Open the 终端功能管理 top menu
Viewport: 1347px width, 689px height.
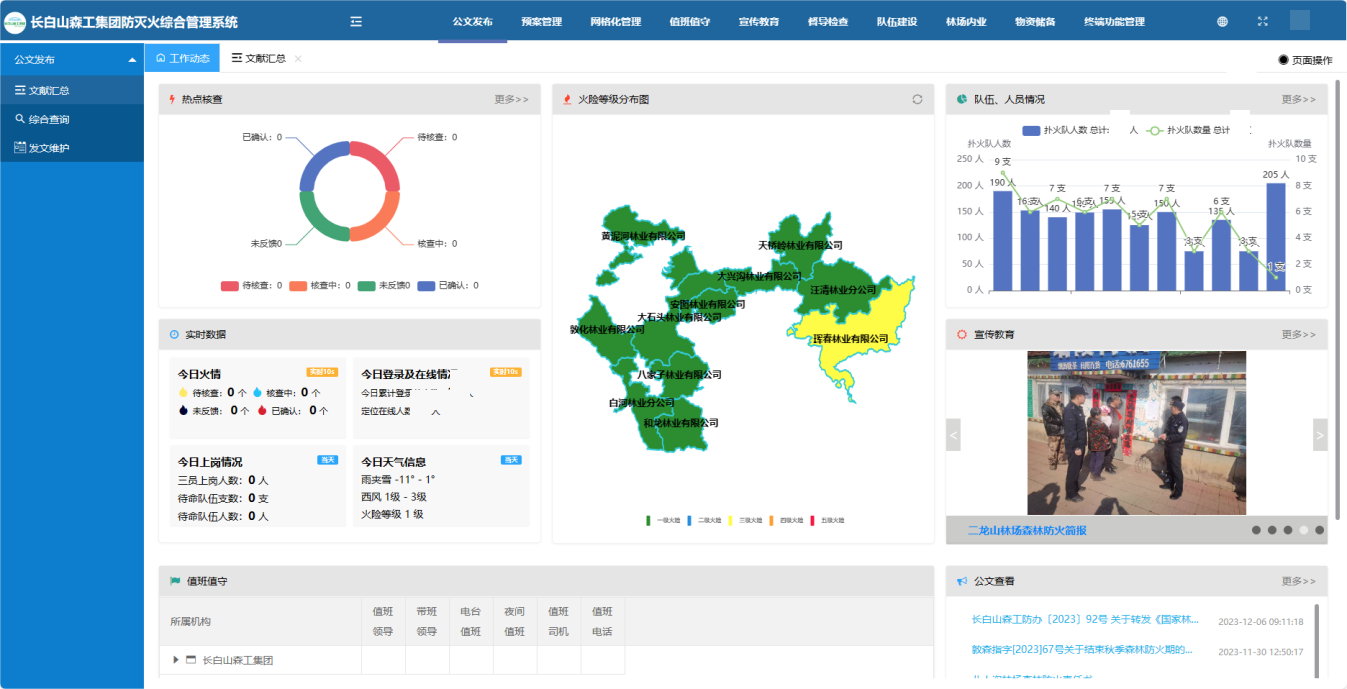pos(1114,21)
